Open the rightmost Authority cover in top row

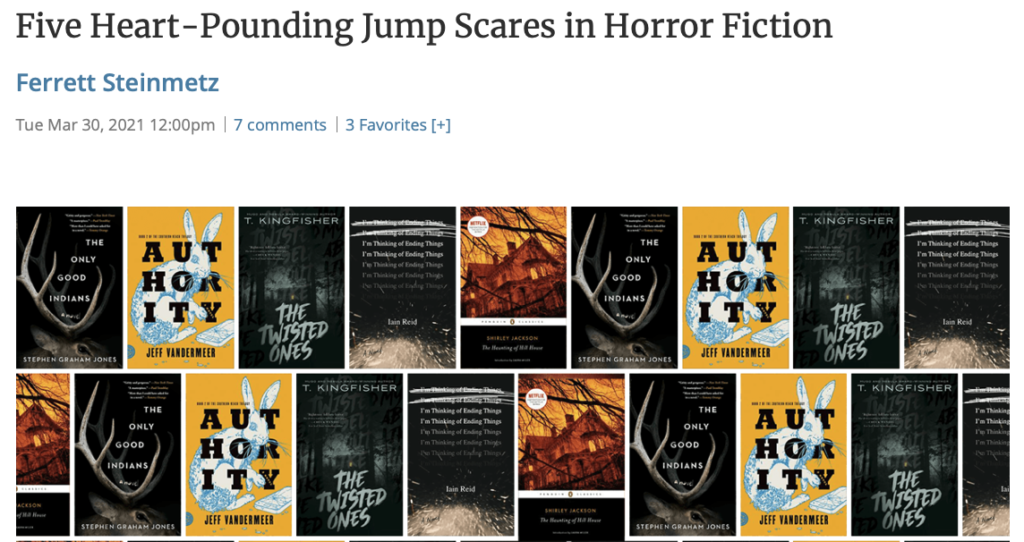coord(735,287)
